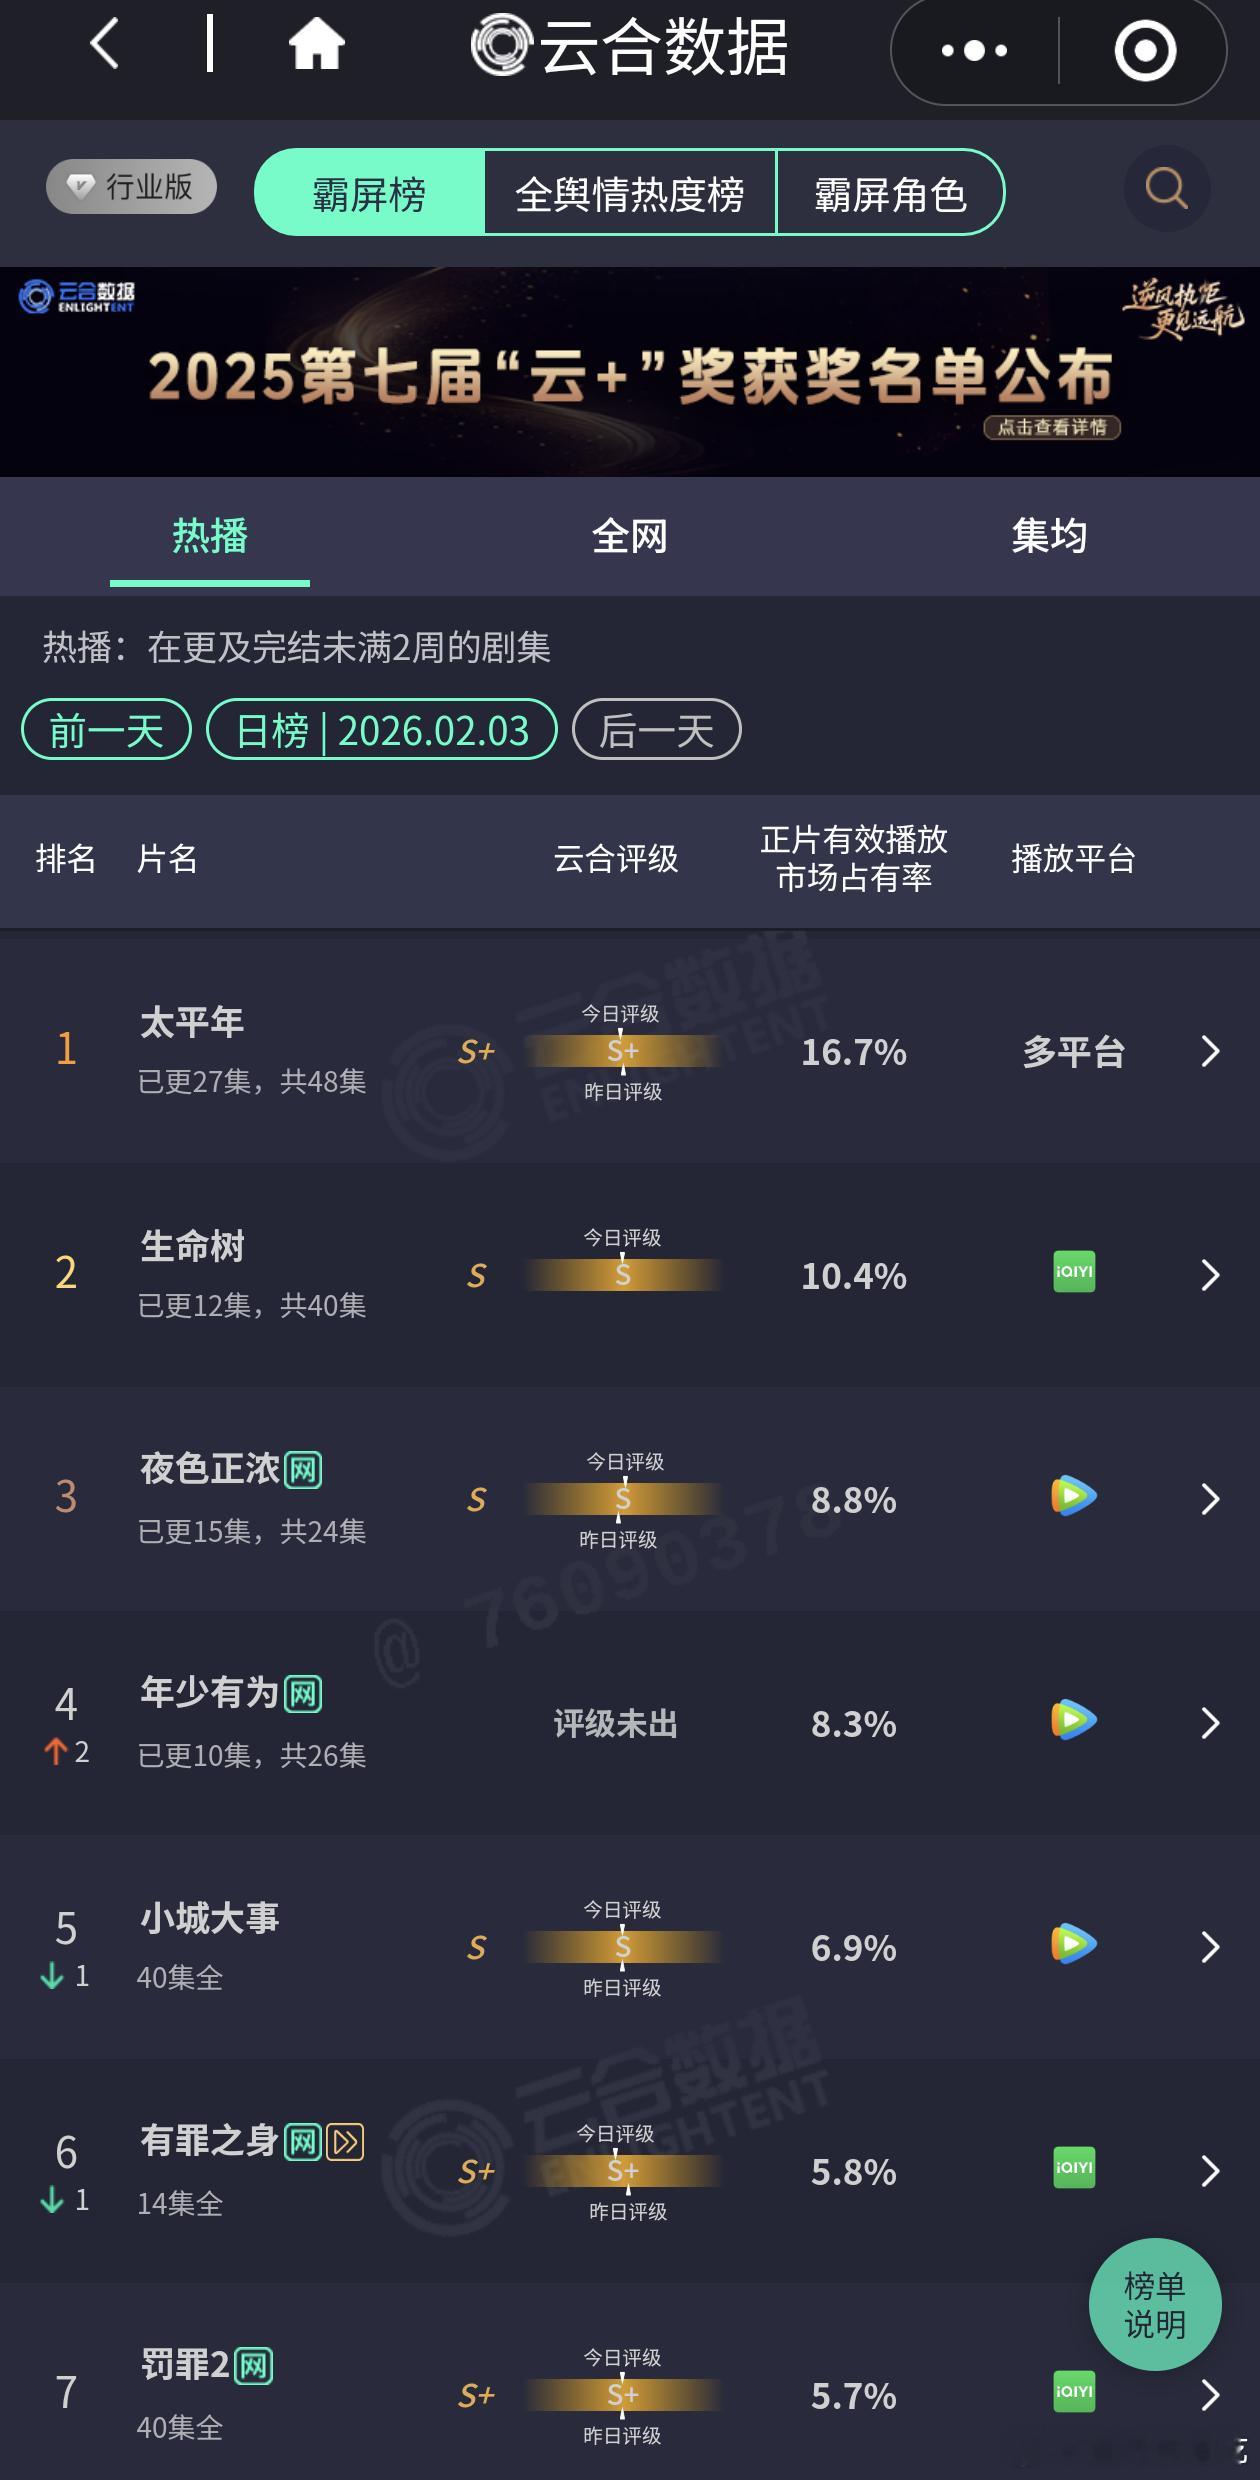The image size is (1260, 2480).
Task: Open the 榜单说明 floating button
Action: (x=1155, y=2304)
